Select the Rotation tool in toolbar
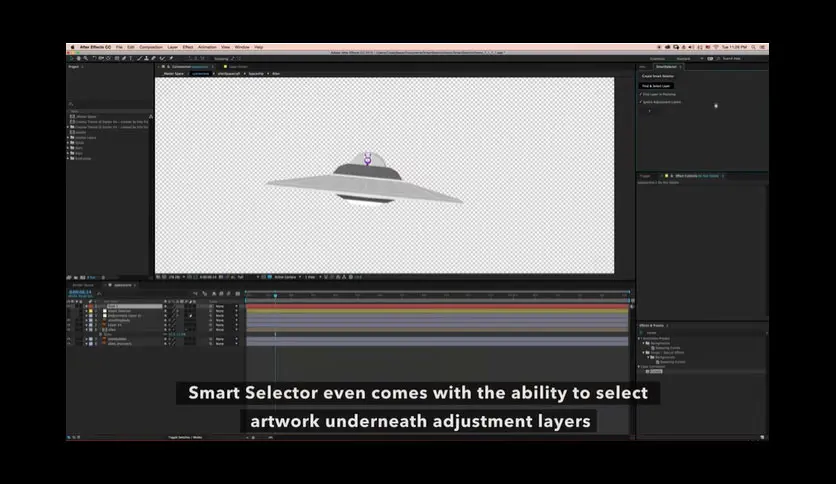 pyautogui.click(x=94, y=59)
